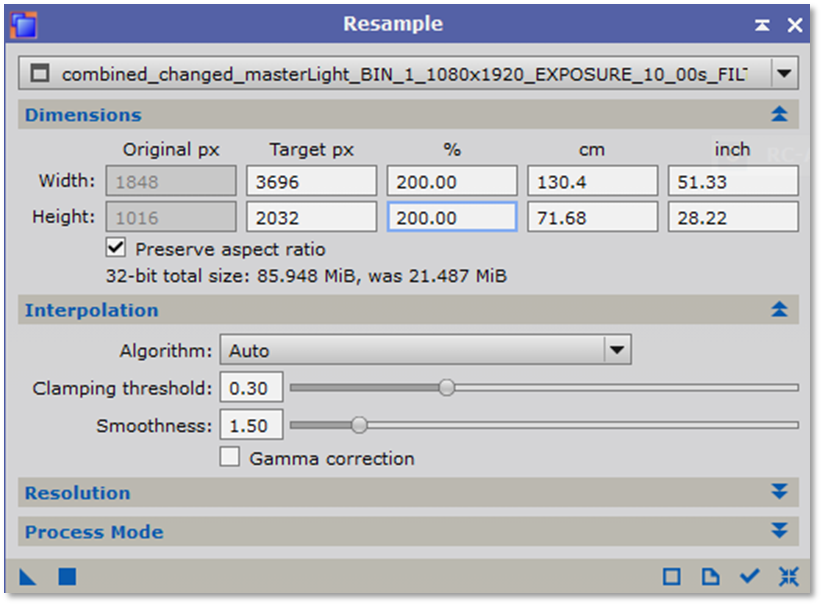Shade the Resample window with title bar arrow
Screen dimensions: 823x606
click(x=762, y=25)
